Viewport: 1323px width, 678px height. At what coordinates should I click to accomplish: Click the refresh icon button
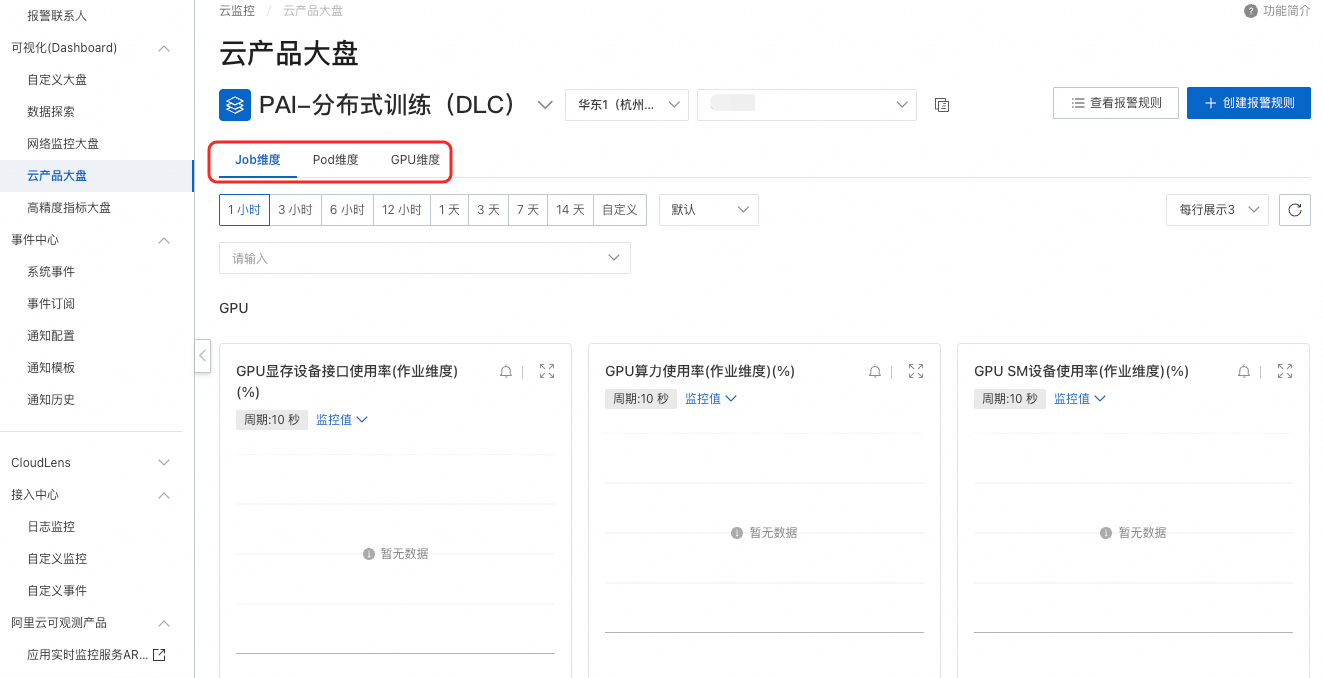[1295, 210]
